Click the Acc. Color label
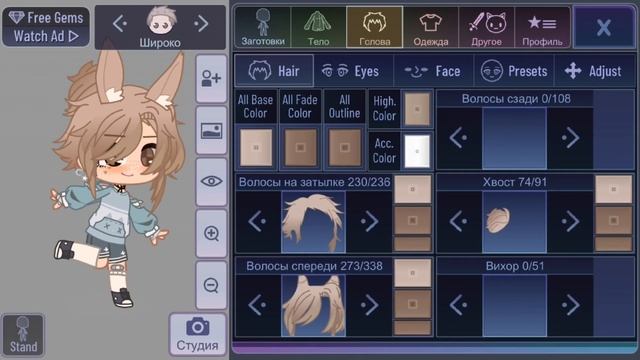Screen dimensions: 640x360 (x=384, y=151)
